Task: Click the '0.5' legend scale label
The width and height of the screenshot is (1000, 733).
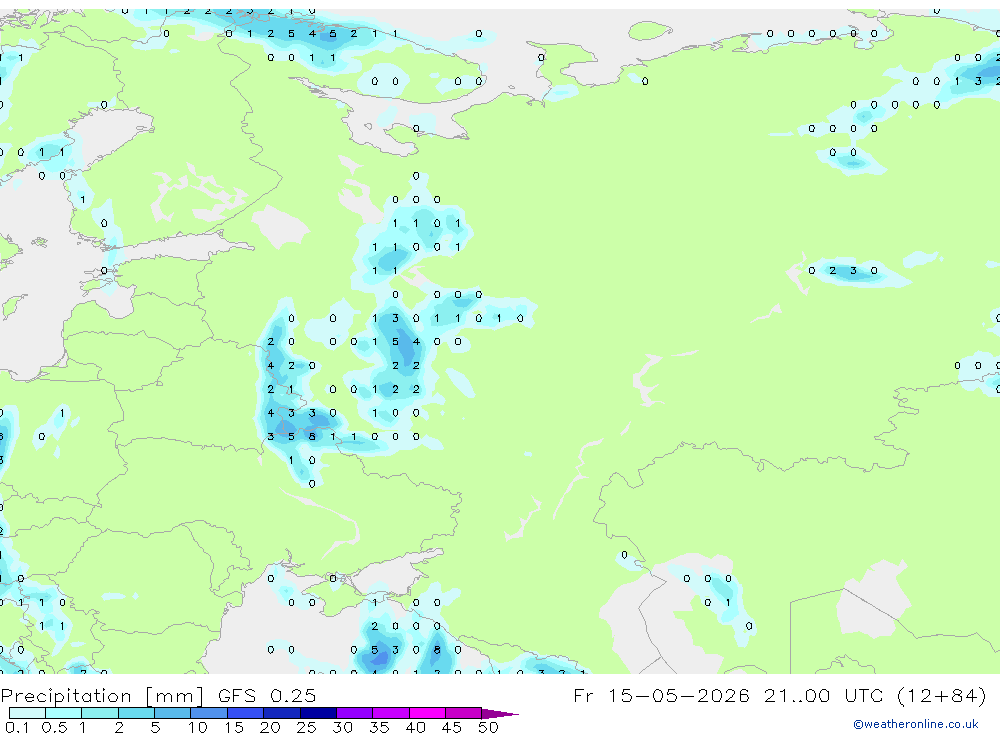Action: click(x=54, y=727)
